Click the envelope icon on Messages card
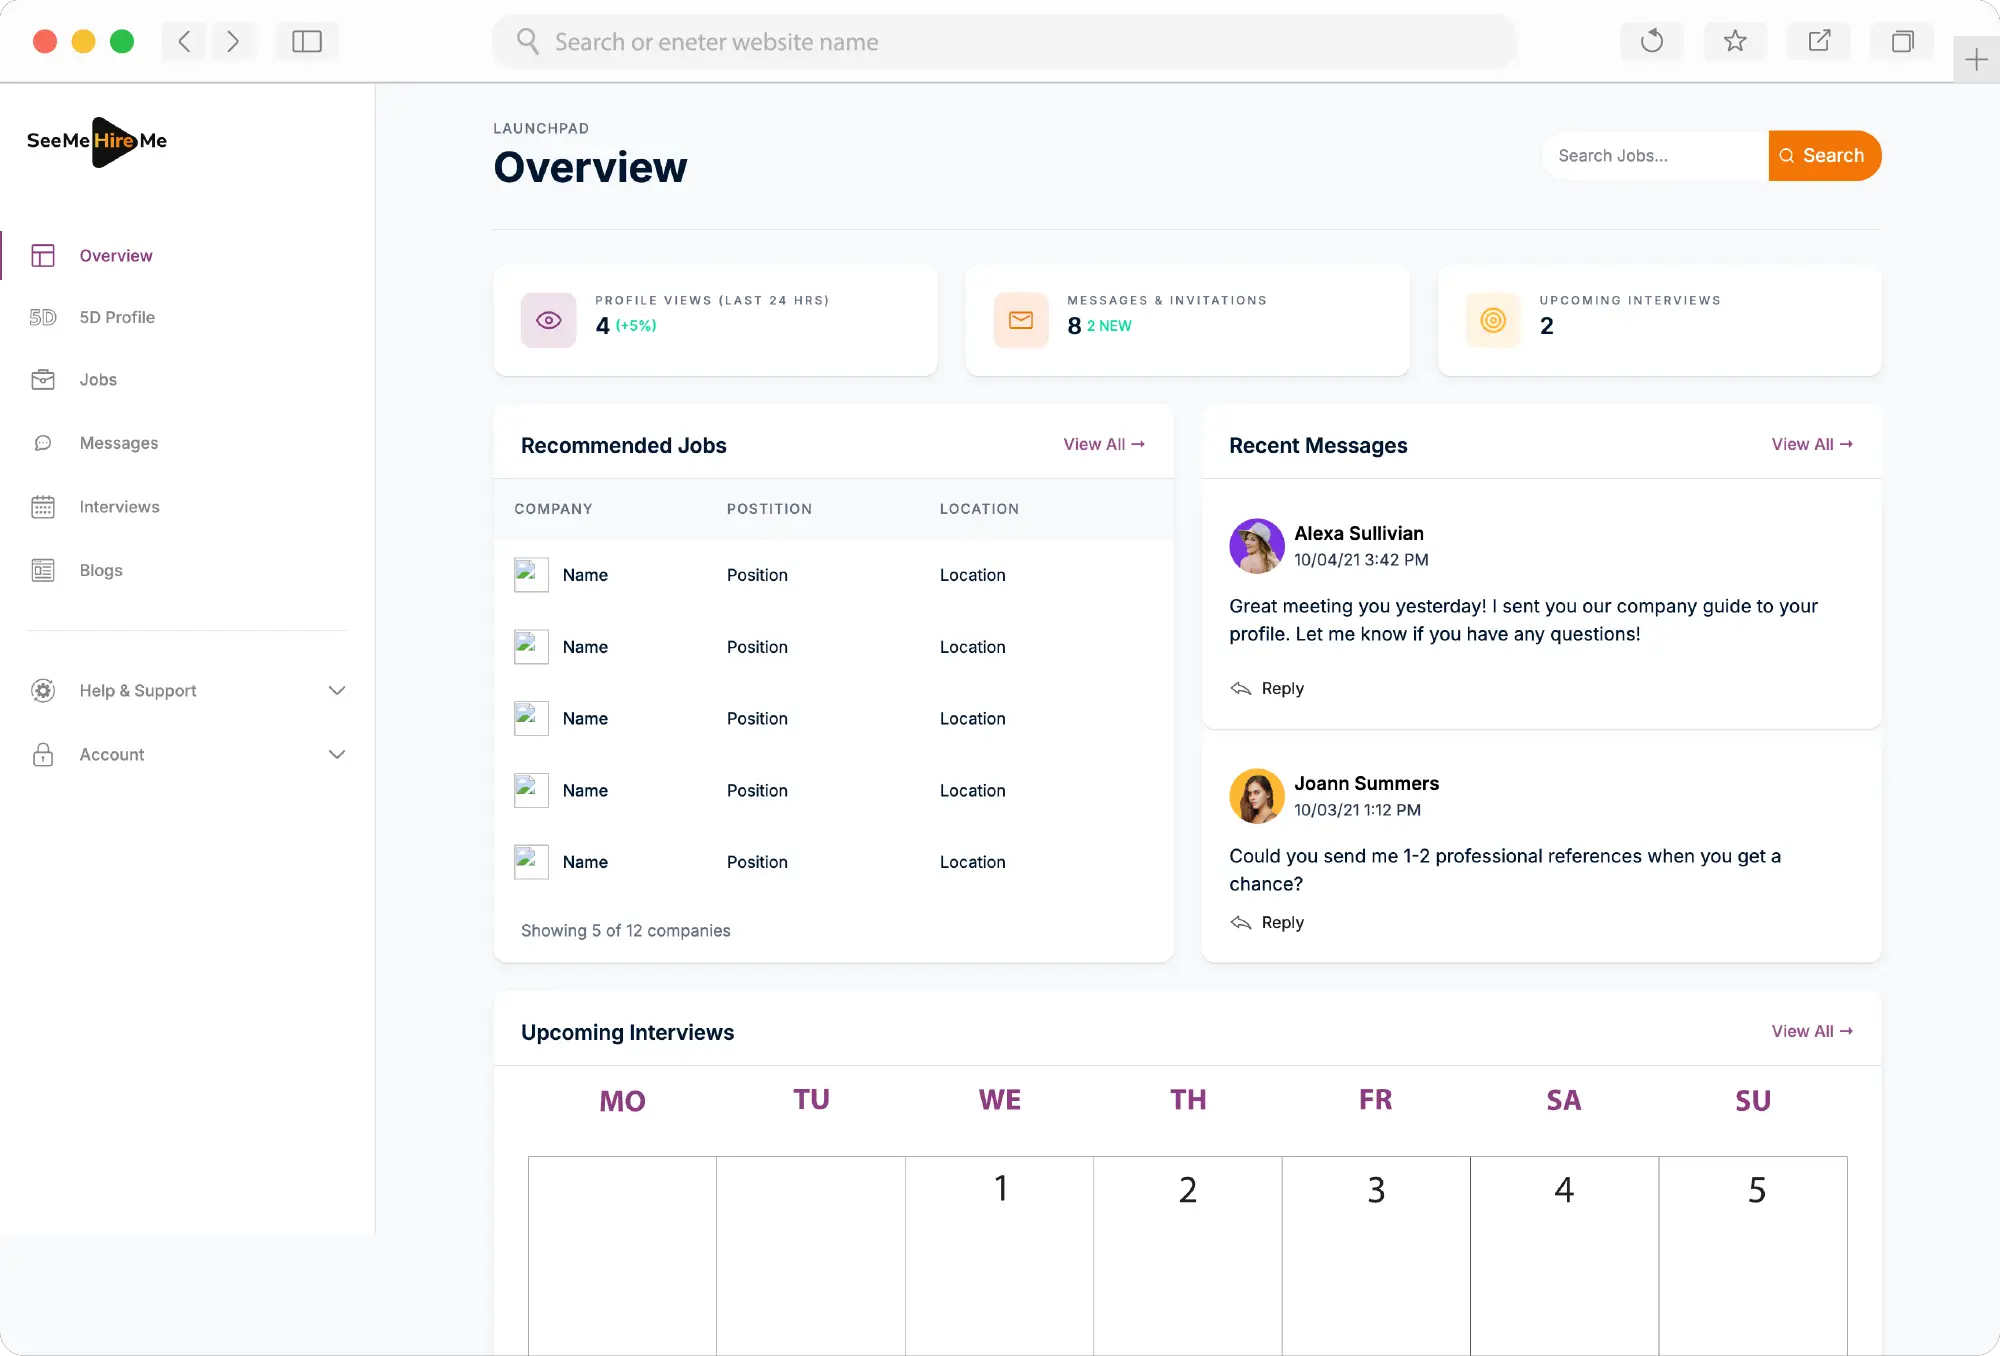 click(1020, 320)
